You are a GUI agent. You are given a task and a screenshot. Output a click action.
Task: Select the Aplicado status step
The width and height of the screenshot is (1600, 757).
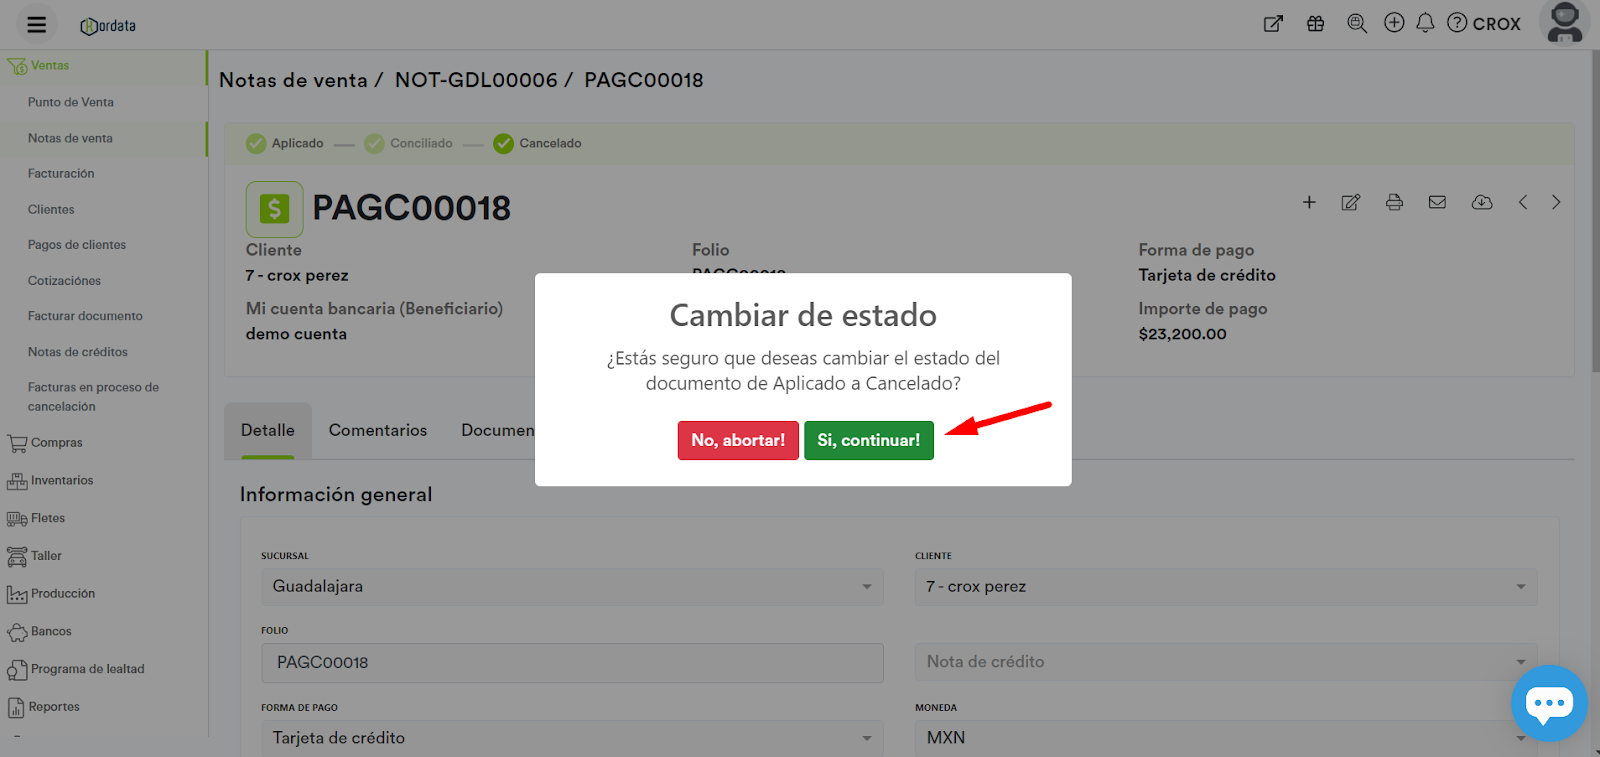click(x=285, y=143)
